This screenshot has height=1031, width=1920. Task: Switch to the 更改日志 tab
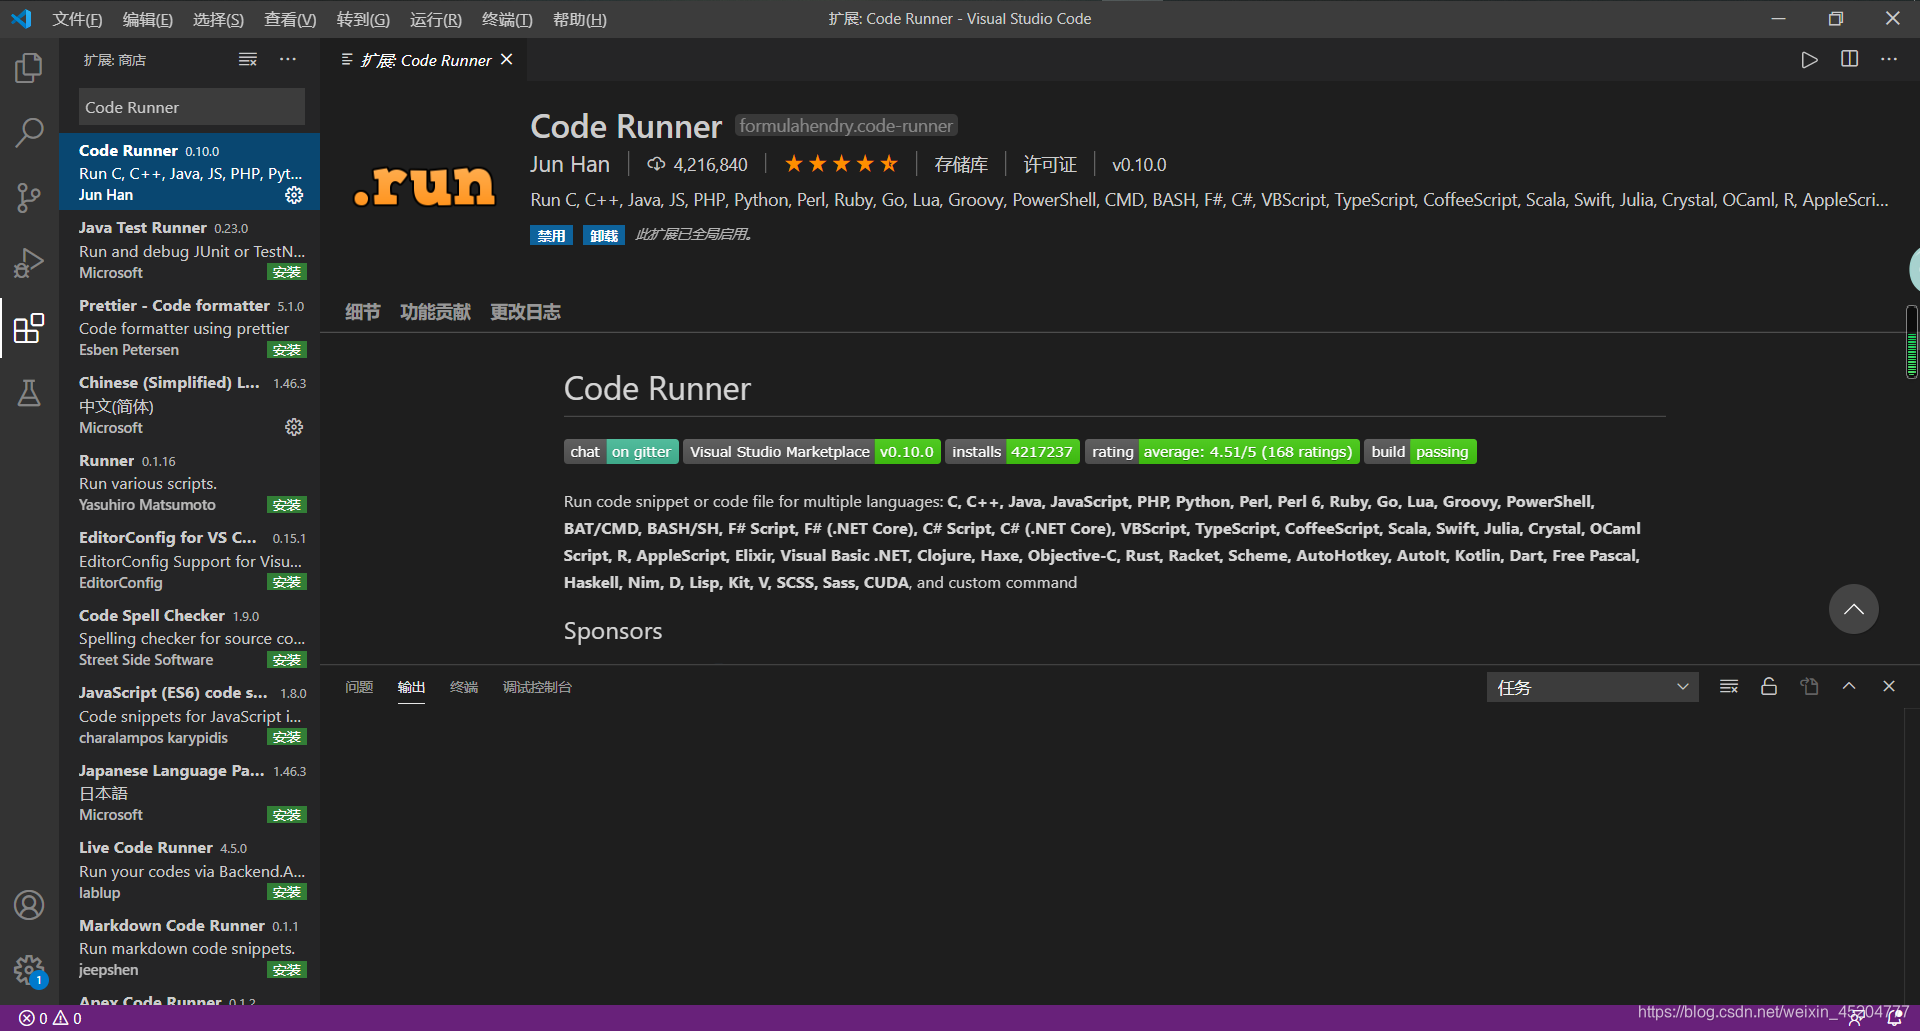coord(525,312)
